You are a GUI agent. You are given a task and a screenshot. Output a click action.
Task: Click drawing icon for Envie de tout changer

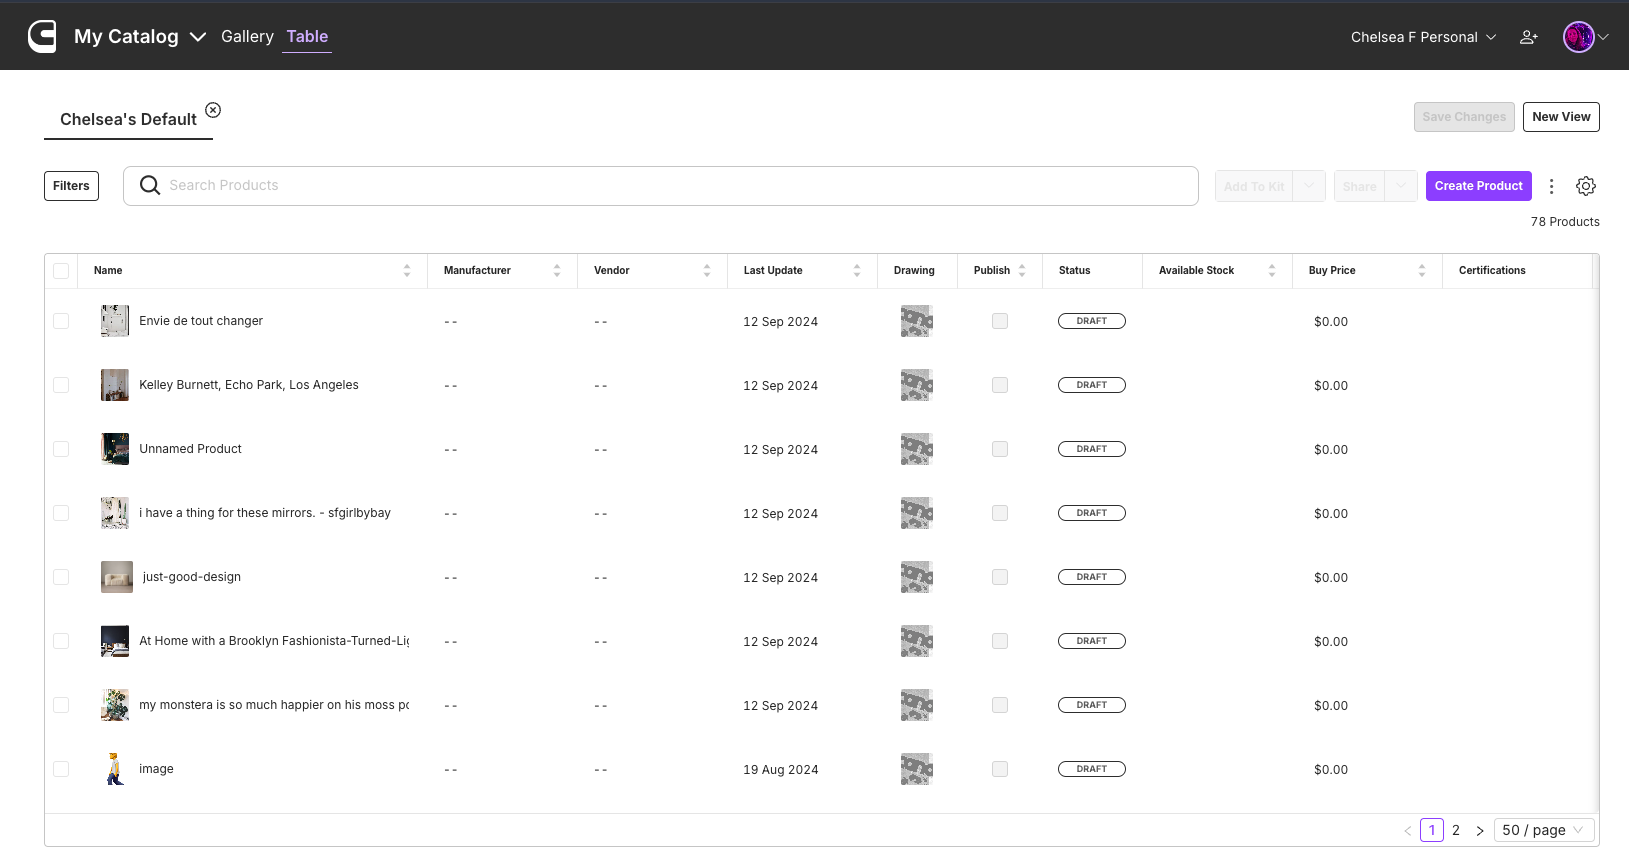pyautogui.click(x=916, y=321)
